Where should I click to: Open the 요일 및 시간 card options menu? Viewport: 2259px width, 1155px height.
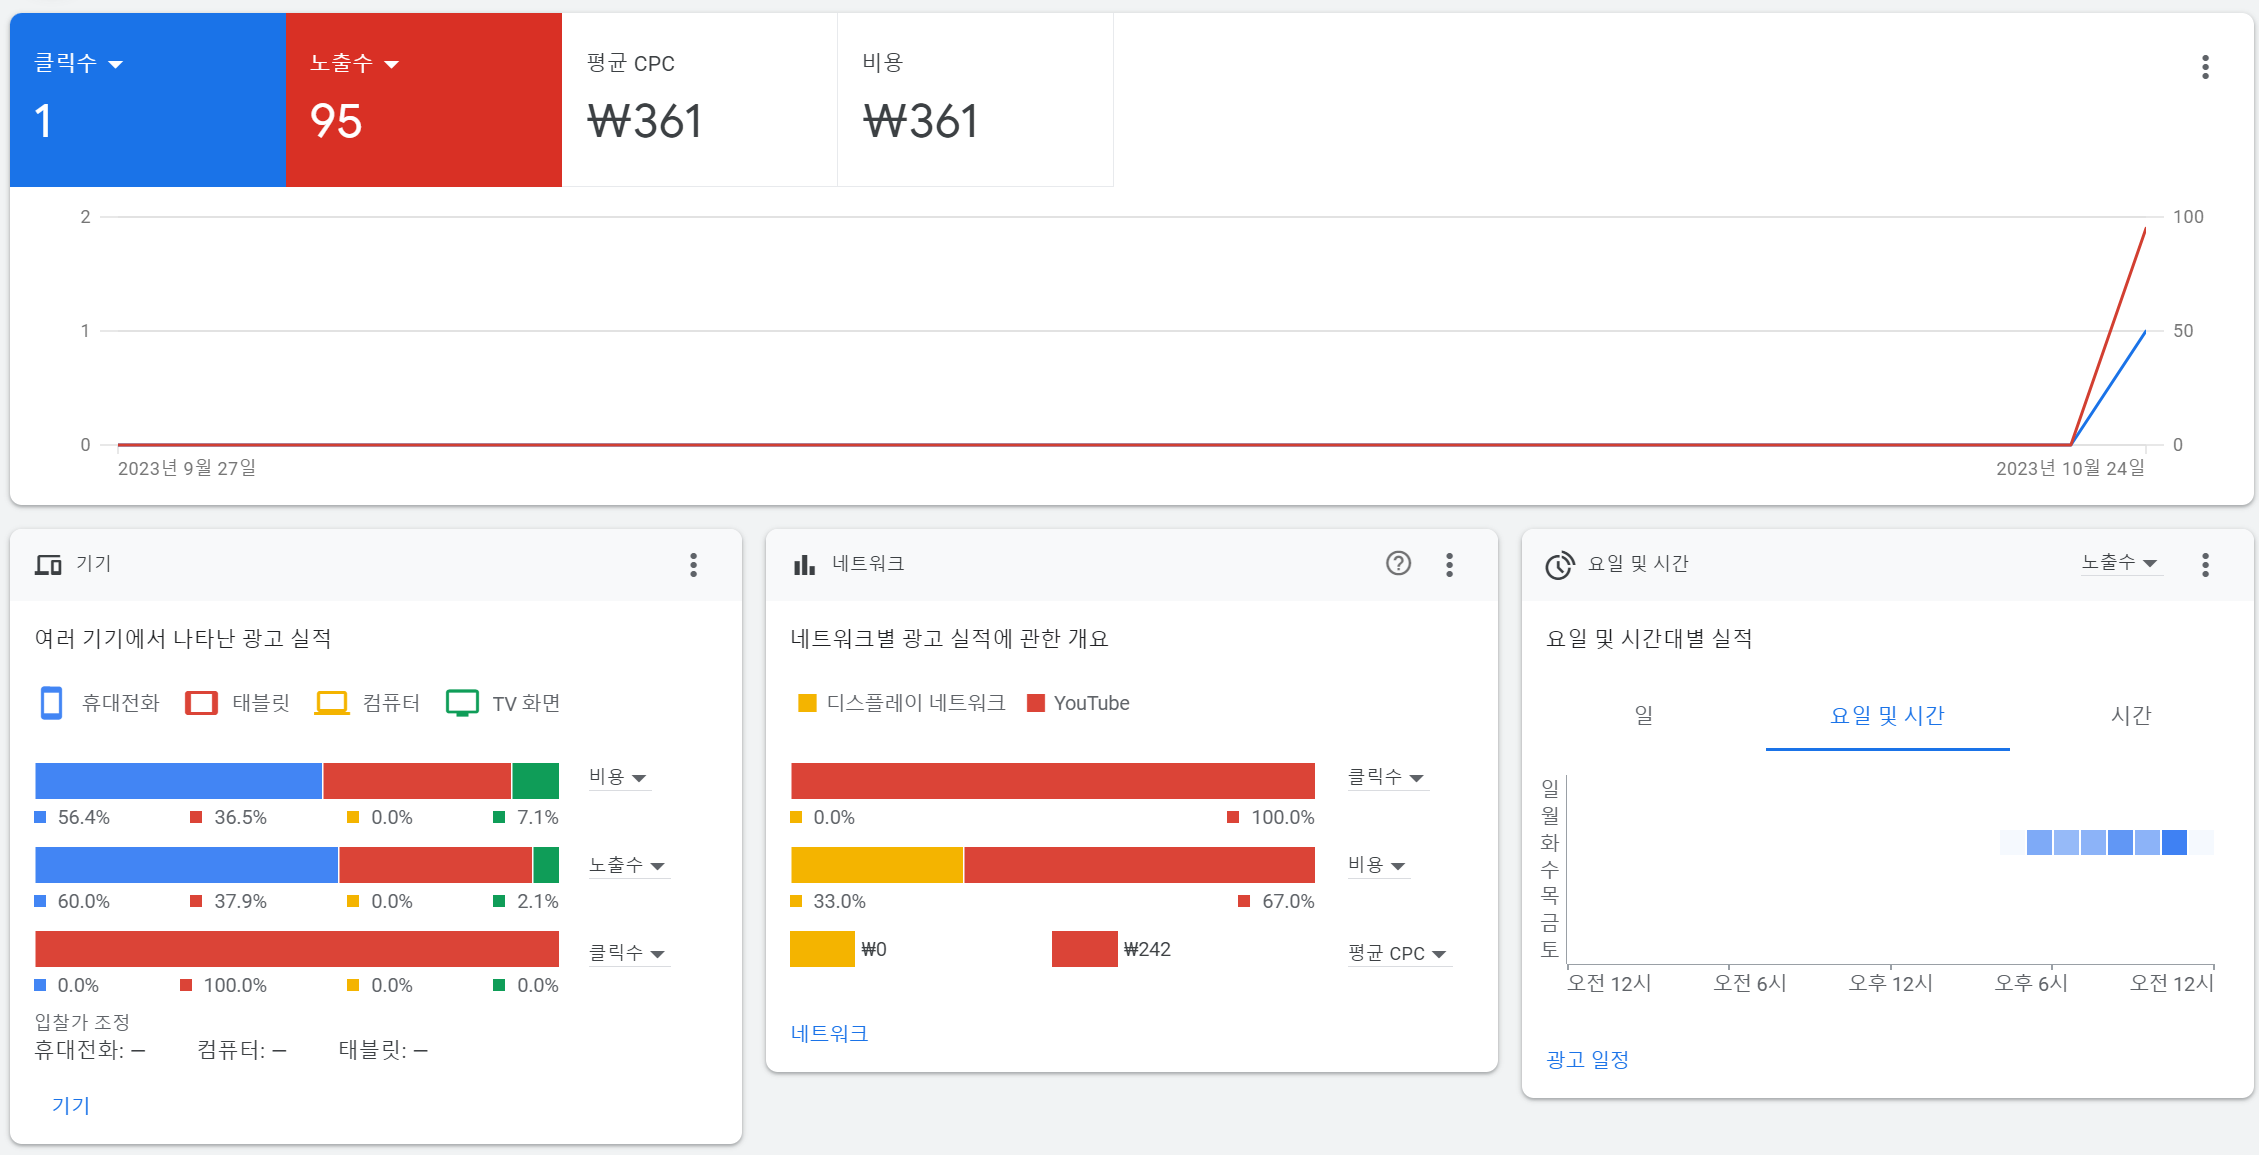pos(2204,565)
